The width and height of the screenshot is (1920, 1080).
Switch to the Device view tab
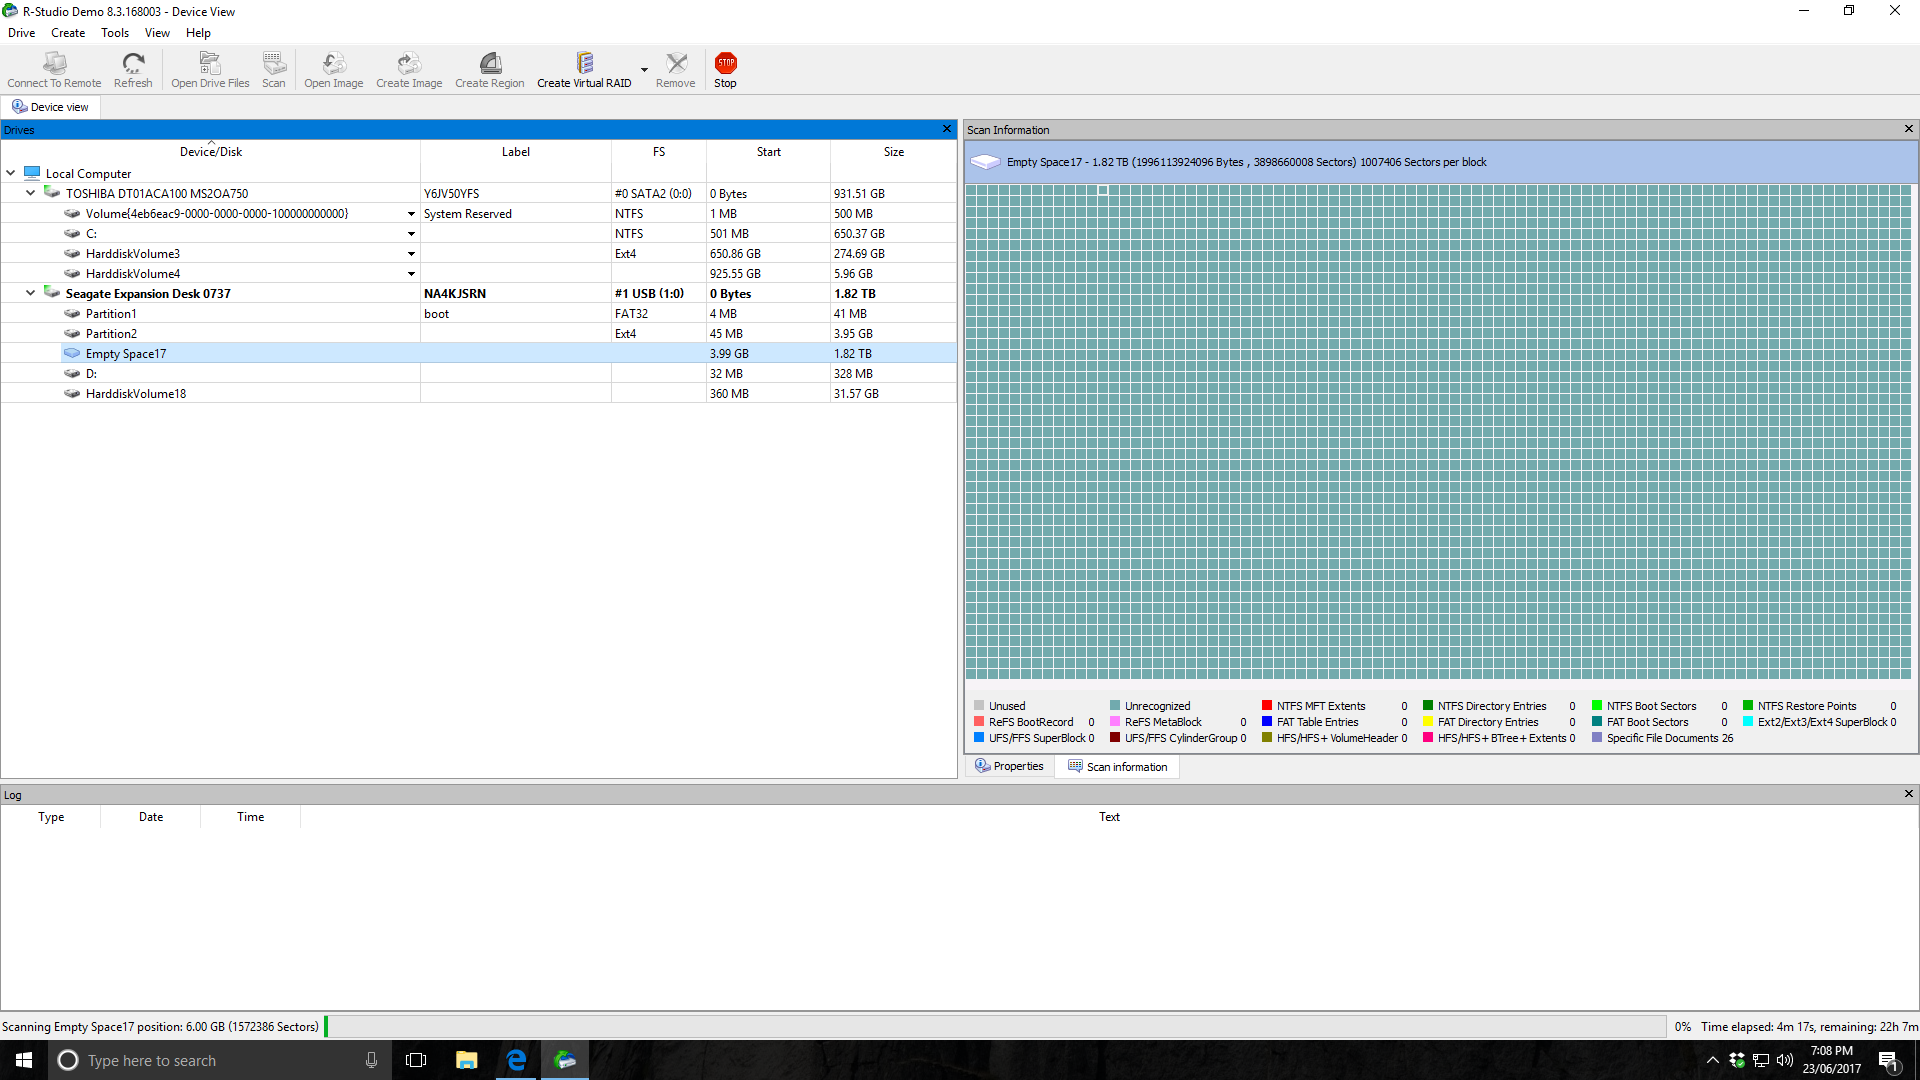click(x=50, y=107)
